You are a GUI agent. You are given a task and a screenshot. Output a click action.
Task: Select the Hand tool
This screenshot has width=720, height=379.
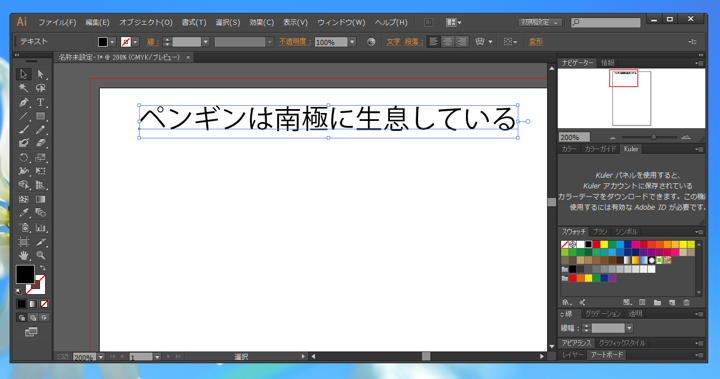[x=23, y=255]
